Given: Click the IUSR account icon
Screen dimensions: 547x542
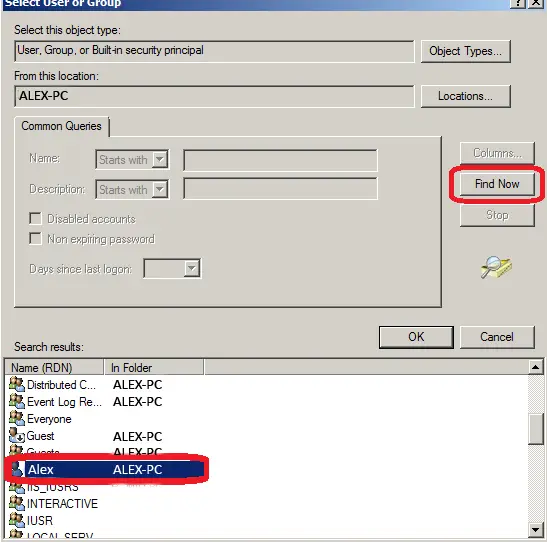Looking at the screenshot, I should pyautogui.click(x=17, y=520).
